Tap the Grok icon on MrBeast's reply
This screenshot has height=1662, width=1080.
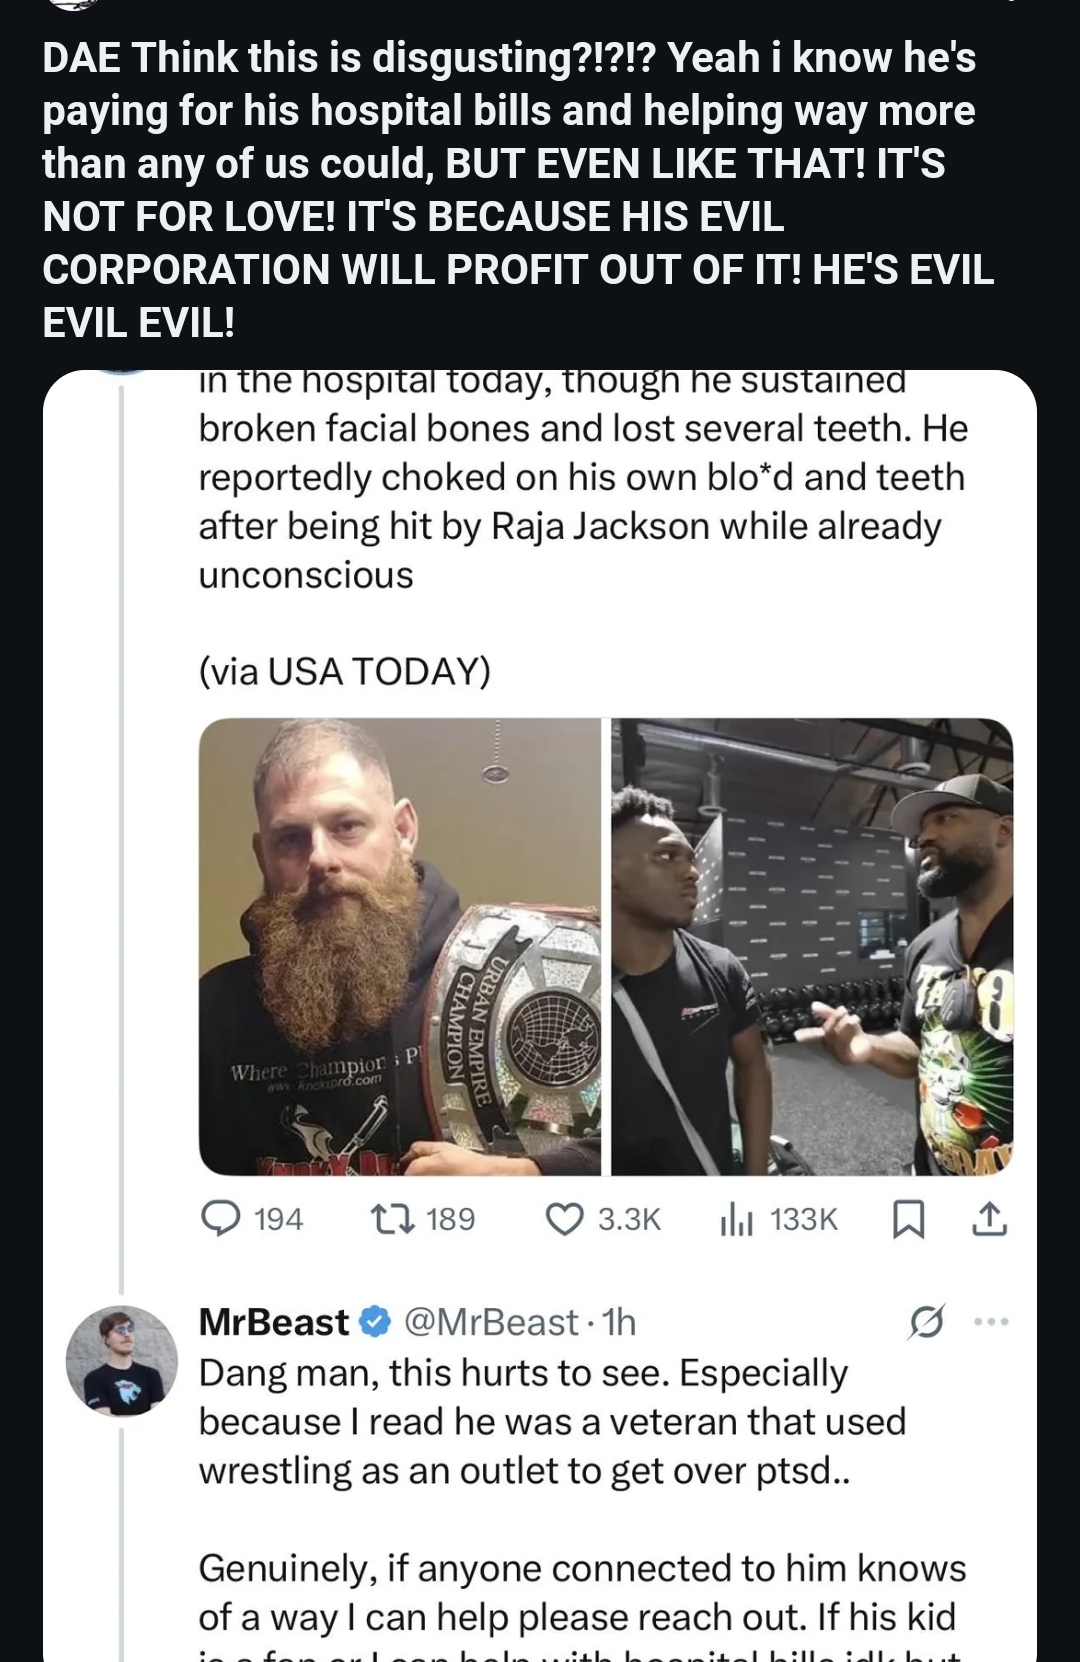(x=926, y=1322)
